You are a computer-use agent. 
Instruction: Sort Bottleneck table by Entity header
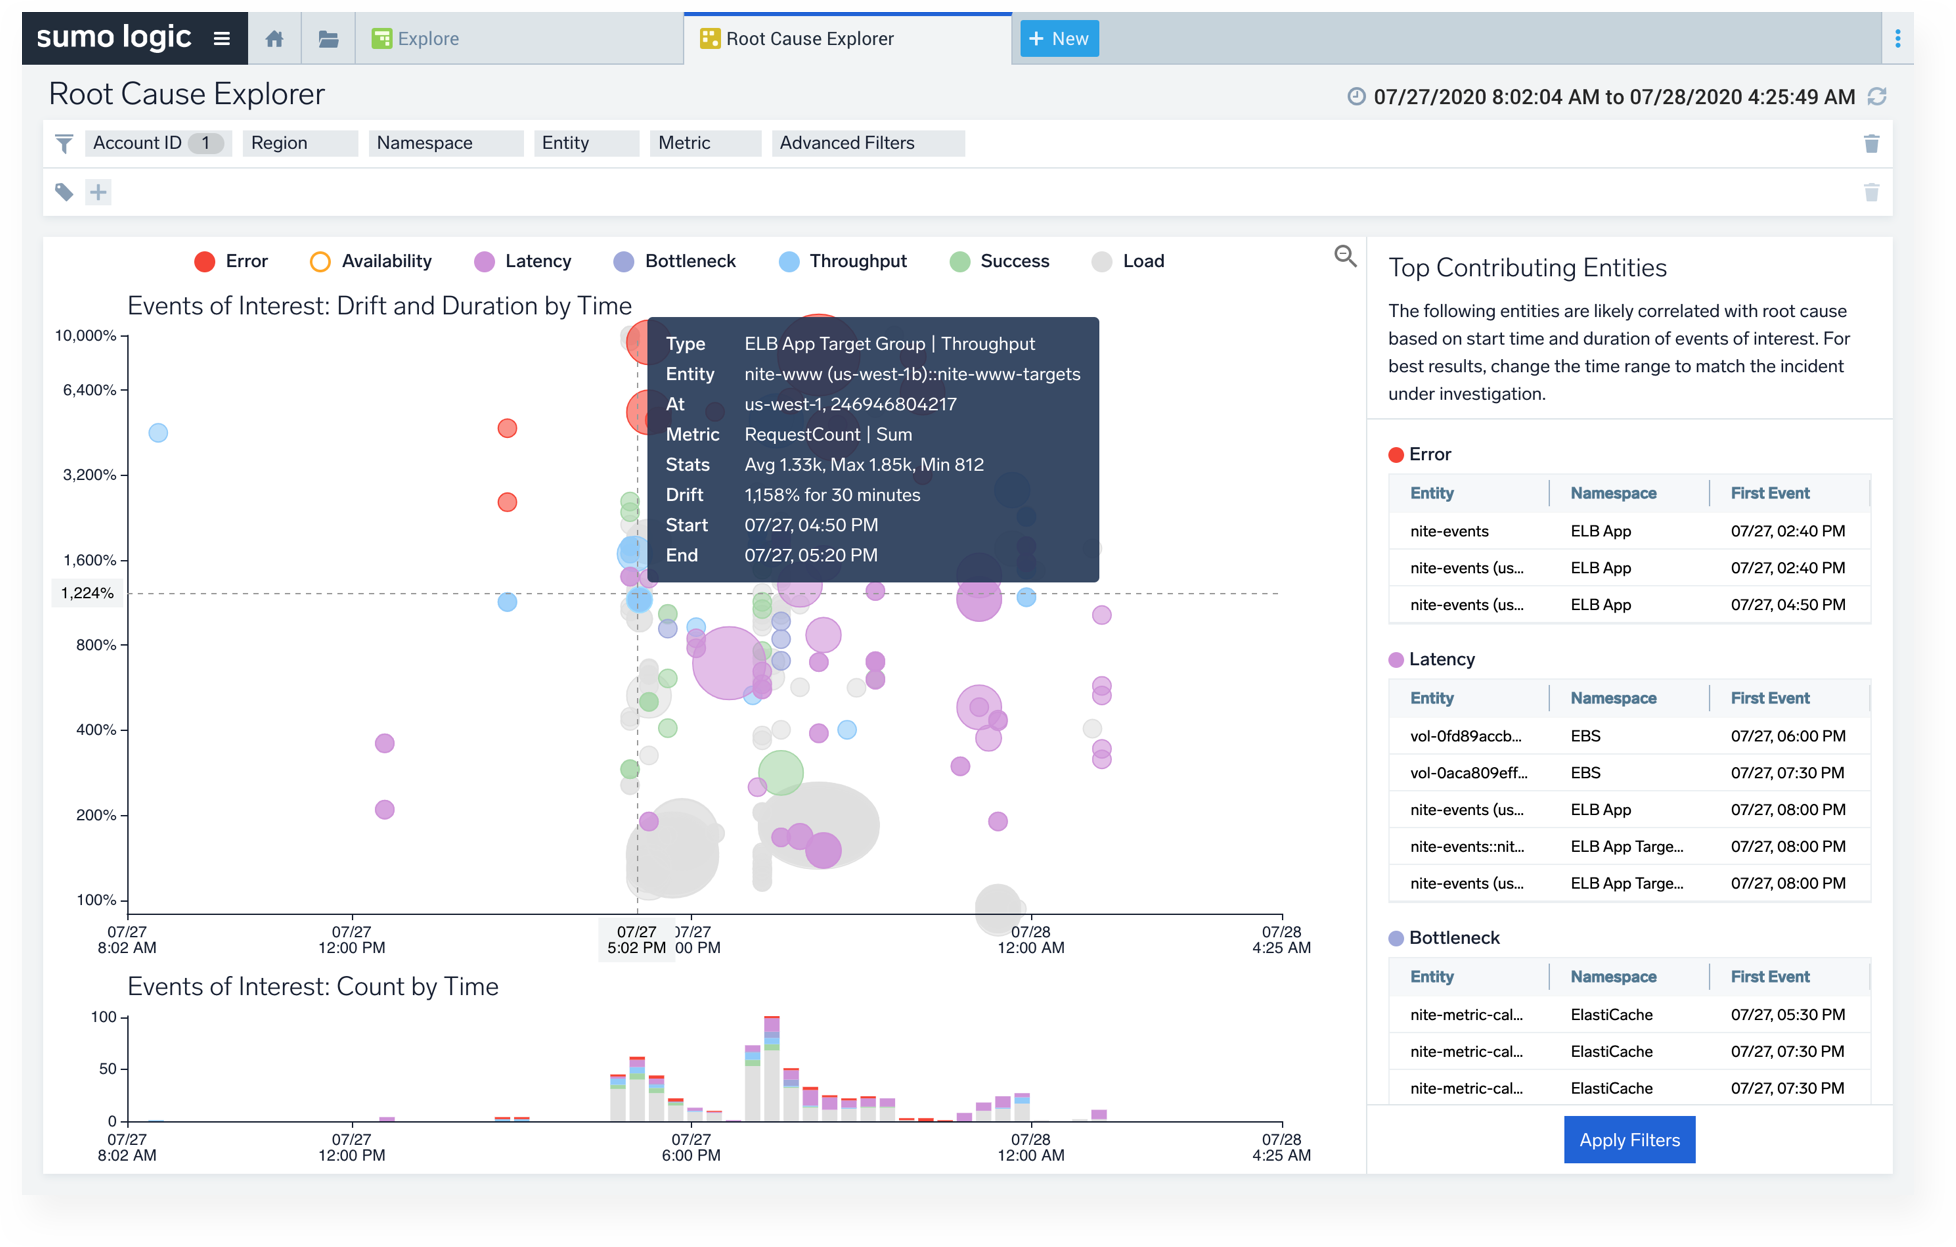pos(1432,977)
